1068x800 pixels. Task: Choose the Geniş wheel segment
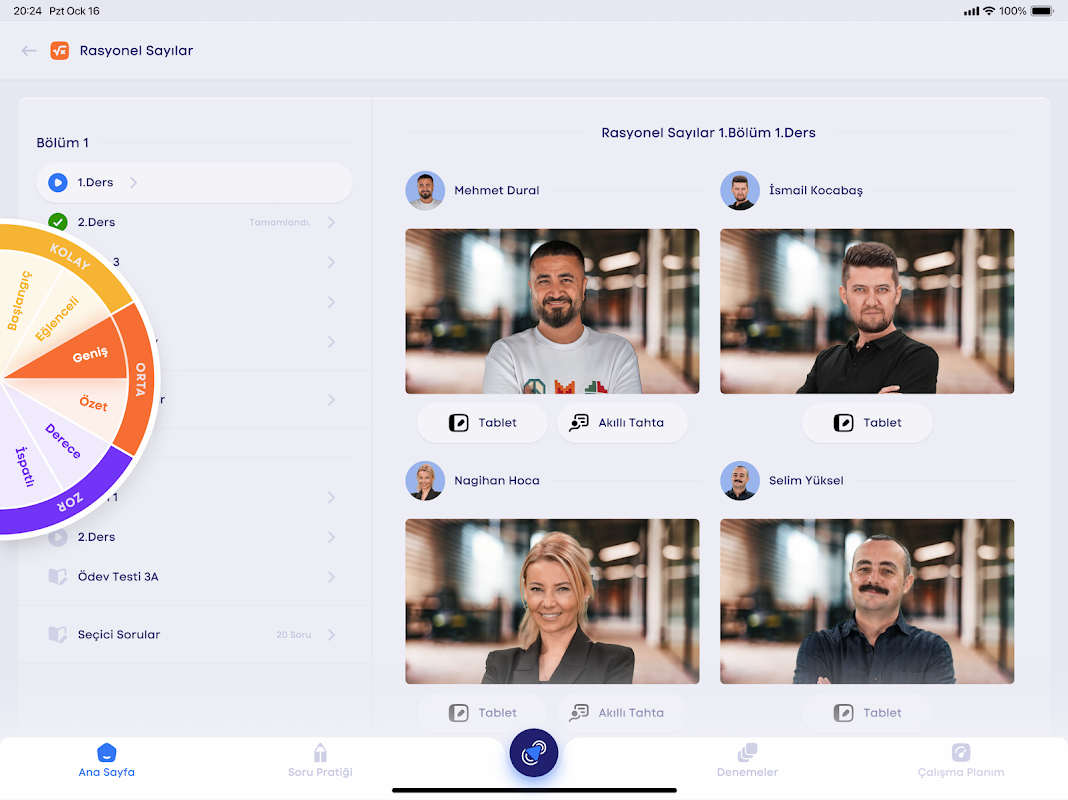click(x=90, y=355)
